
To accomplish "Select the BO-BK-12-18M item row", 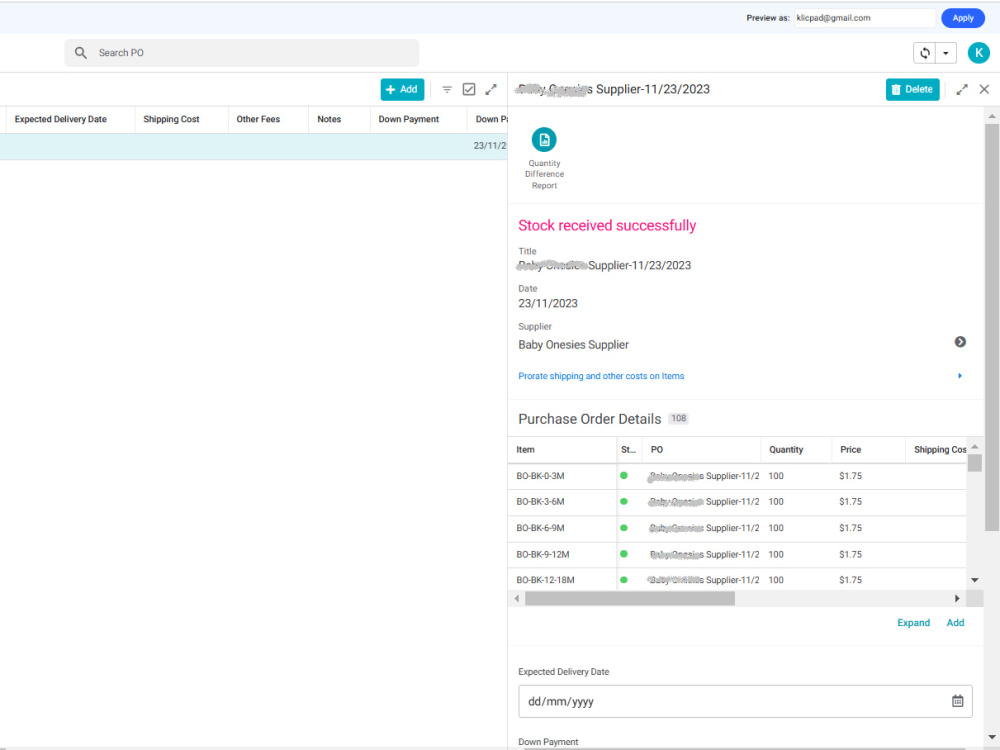I will coord(737,580).
